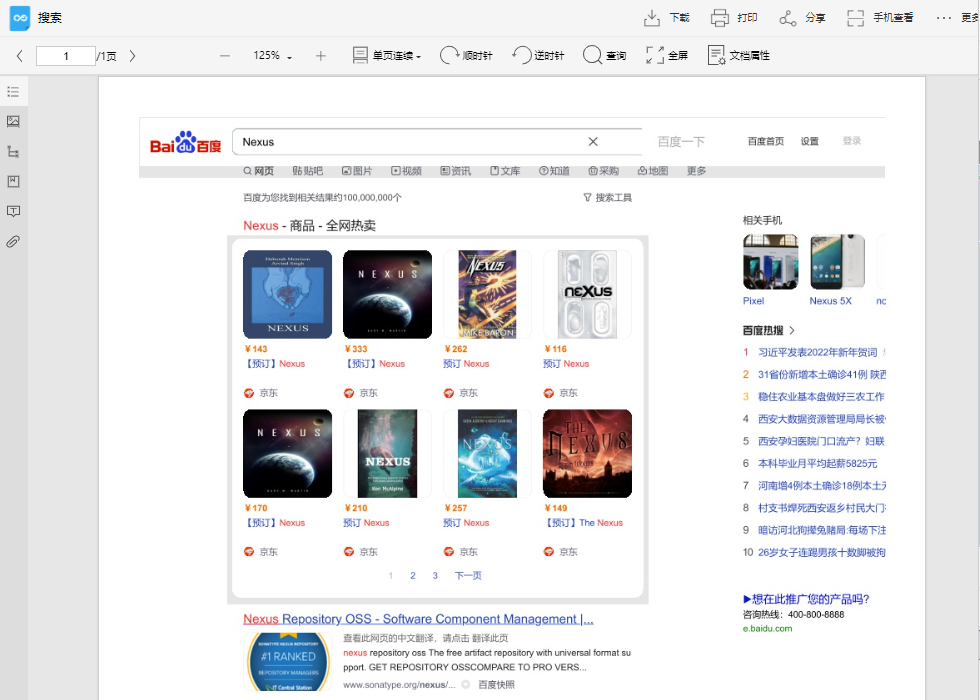Go to page 2 of products

pyautogui.click(x=412, y=576)
